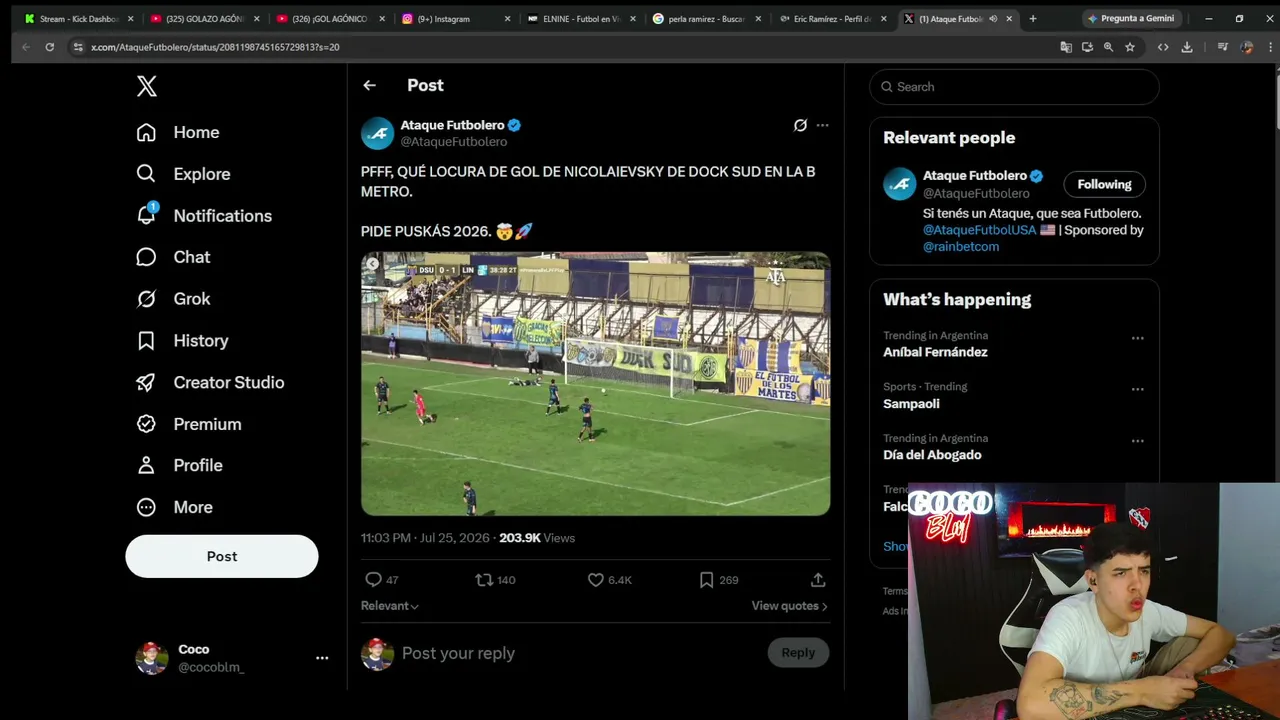Switch to the Eric Ramírez profile tab
This screenshot has width=1280, height=720.
[x=833, y=18]
